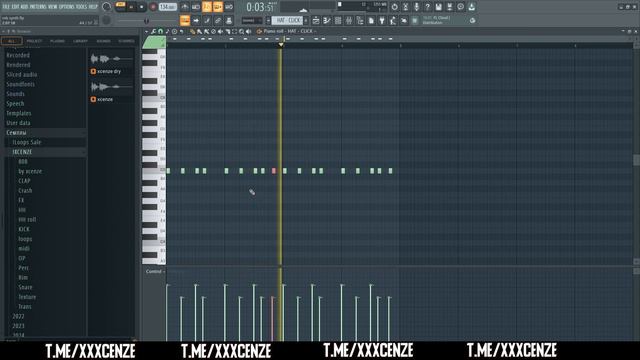Viewport: 640px width, 360px height.
Task: Expand the HH roll folder in browser
Action: (27, 220)
